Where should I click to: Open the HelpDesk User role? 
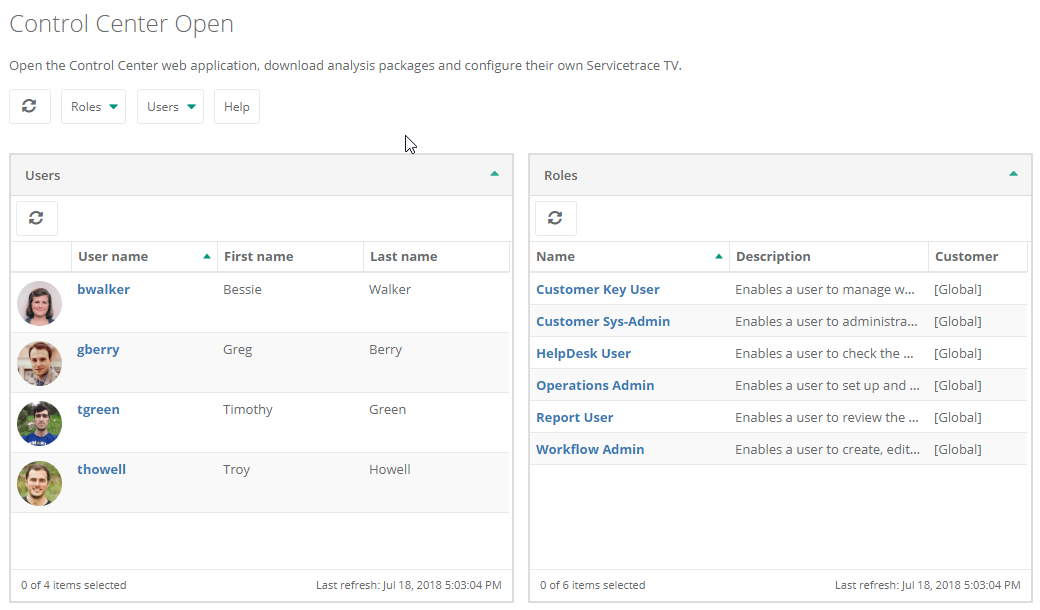coord(584,353)
